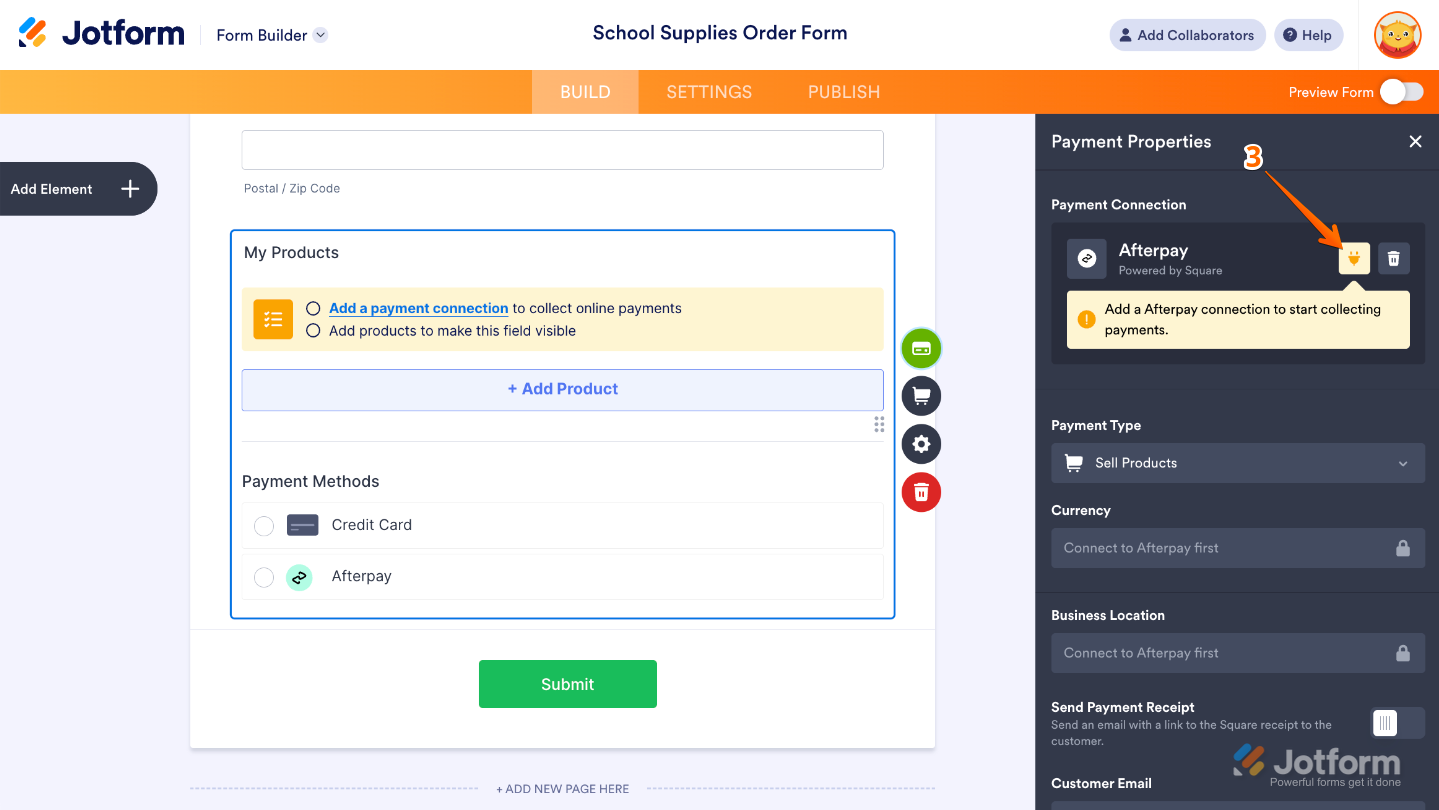Screen dimensions: 1439x810
Task: Connect Afterpay using the plug icon
Action: coord(1353,258)
